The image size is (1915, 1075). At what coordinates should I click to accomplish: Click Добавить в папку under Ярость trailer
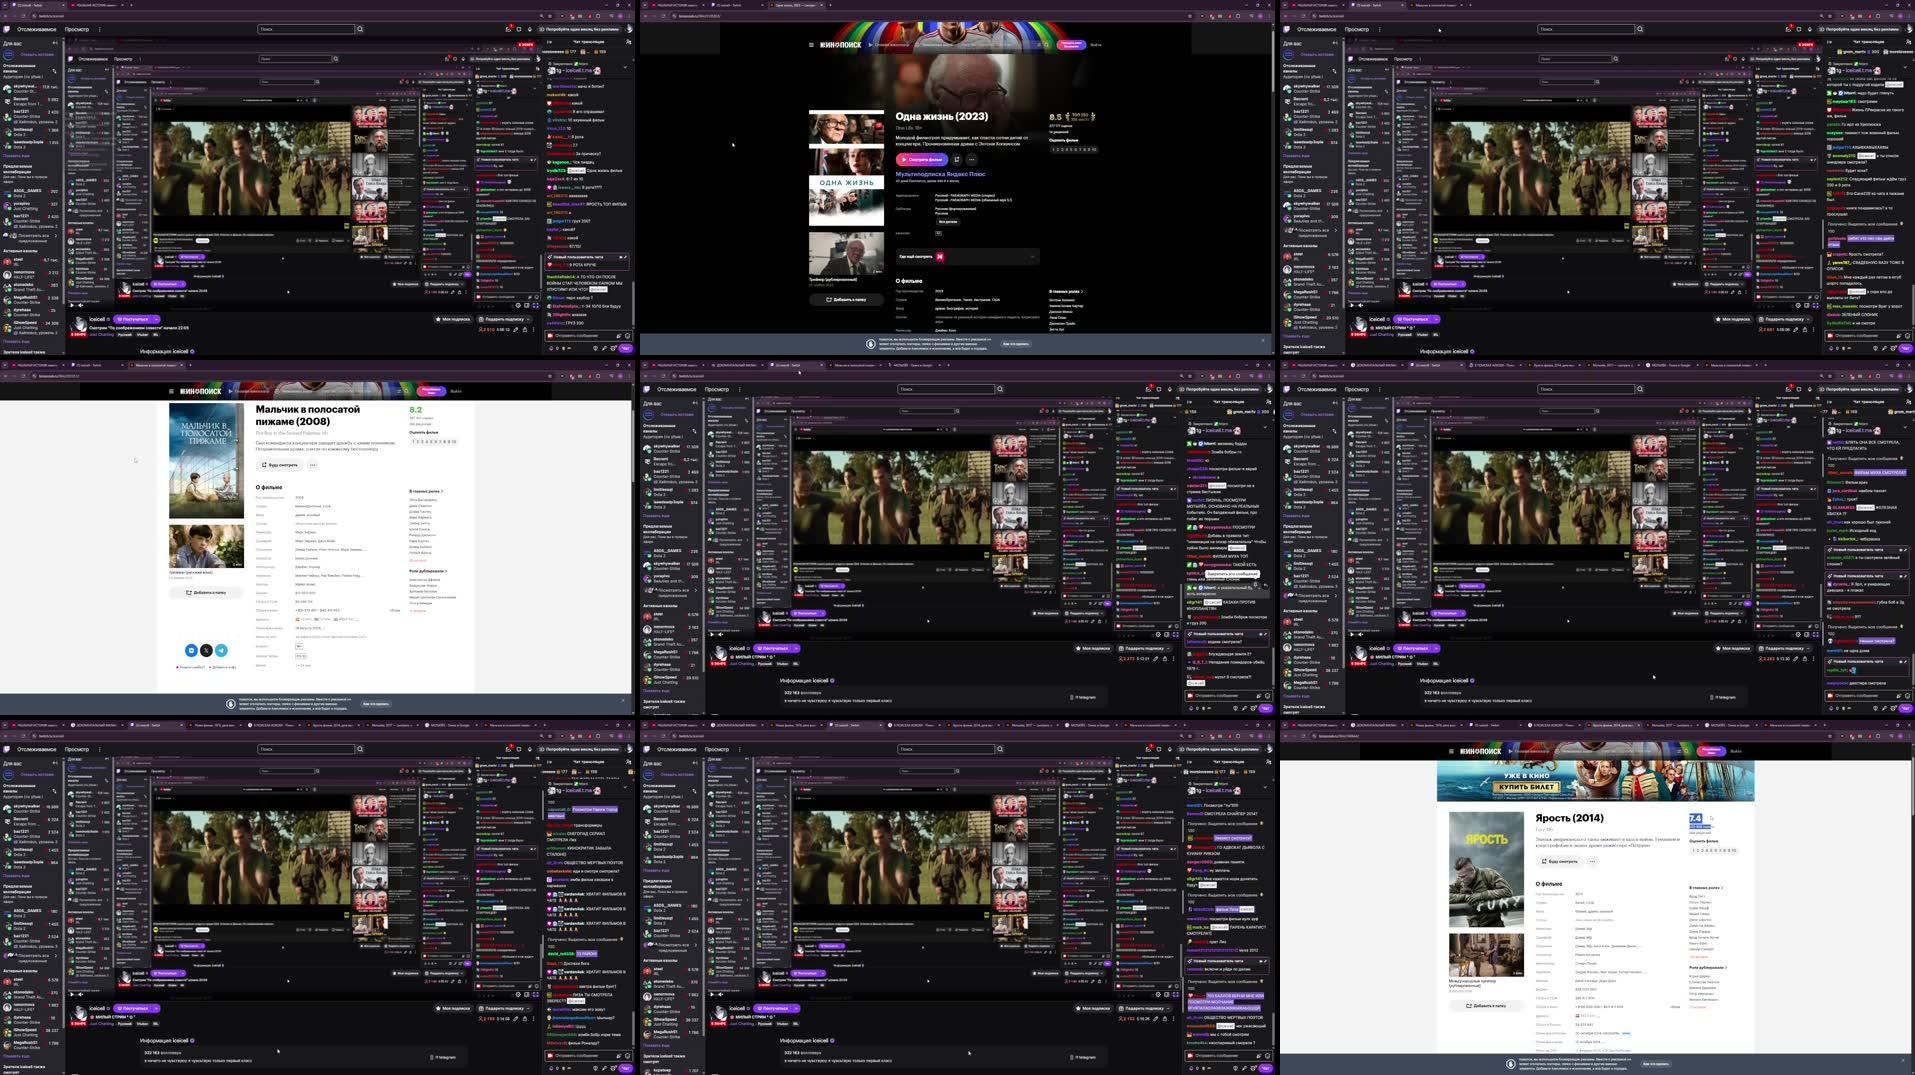coord(1487,1005)
